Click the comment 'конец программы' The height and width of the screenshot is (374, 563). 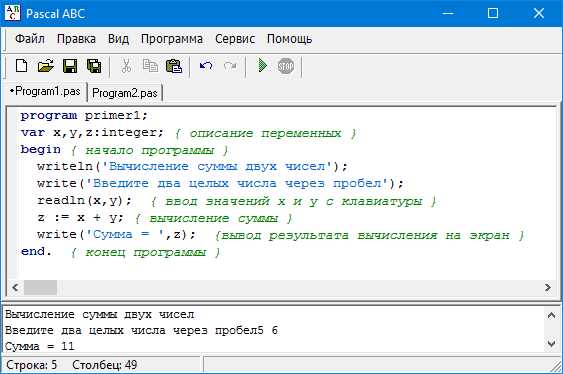pyautogui.click(x=145, y=252)
